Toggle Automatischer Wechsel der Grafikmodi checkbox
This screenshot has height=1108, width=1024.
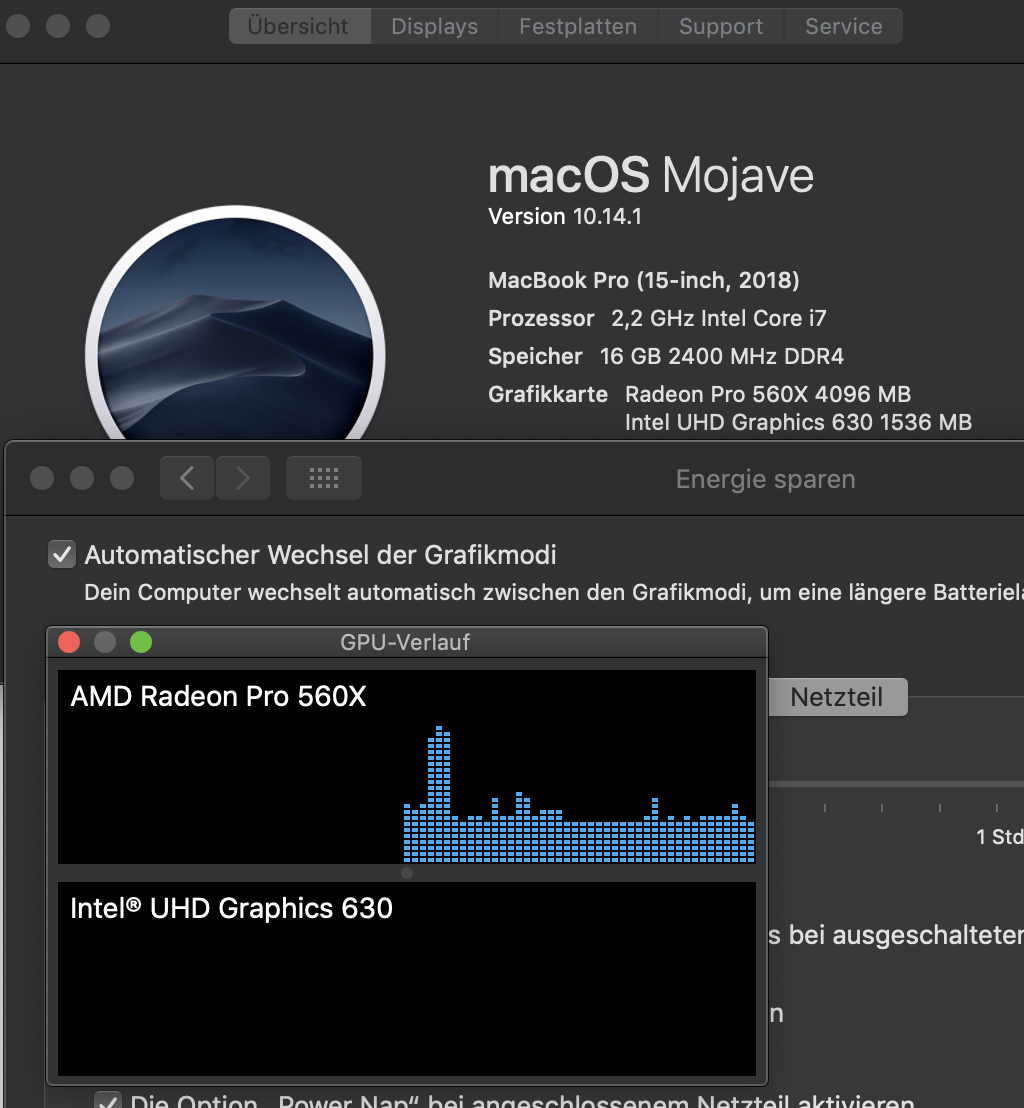point(62,555)
